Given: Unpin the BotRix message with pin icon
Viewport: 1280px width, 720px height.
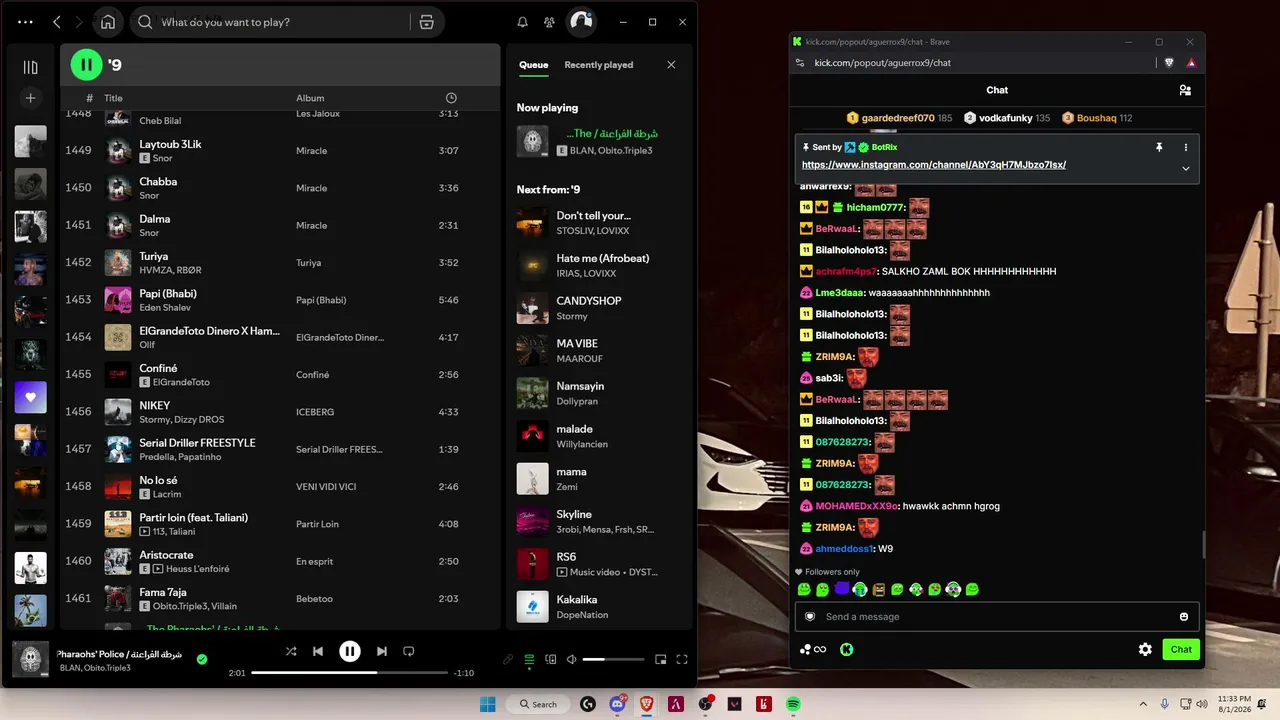Looking at the screenshot, I should click(1159, 147).
